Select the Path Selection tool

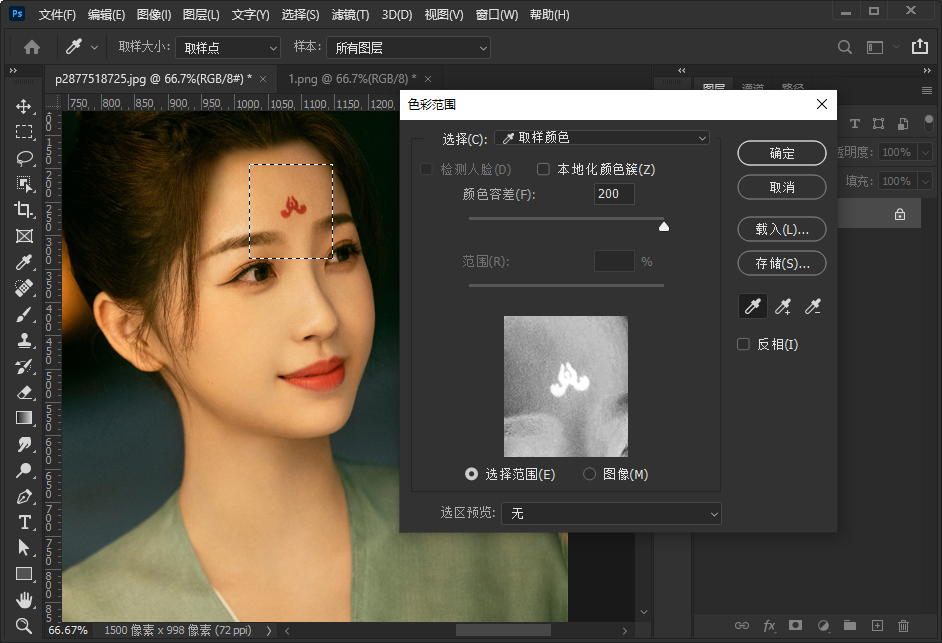tap(23, 548)
